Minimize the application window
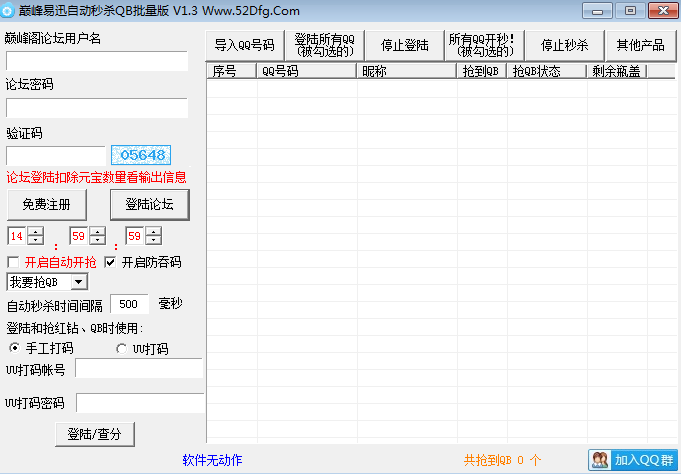The width and height of the screenshot is (681, 474). click(598, 11)
